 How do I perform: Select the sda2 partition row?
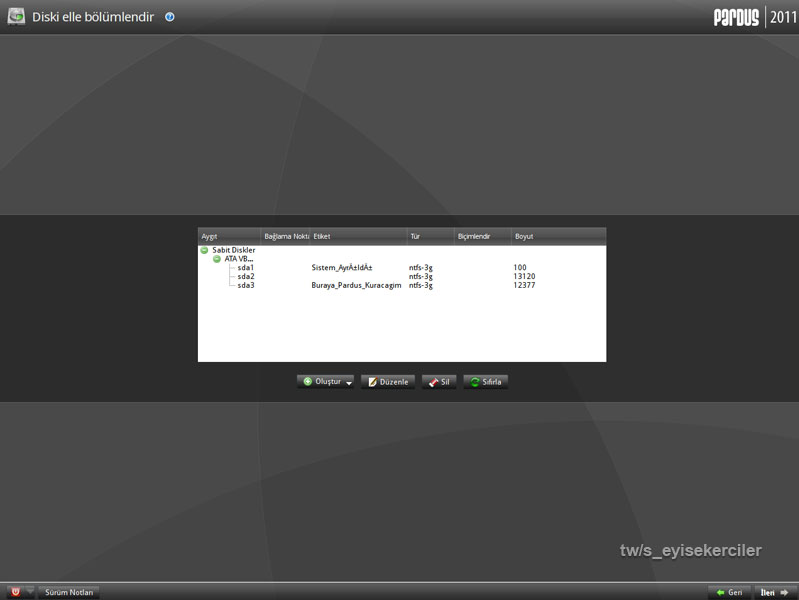(402, 276)
